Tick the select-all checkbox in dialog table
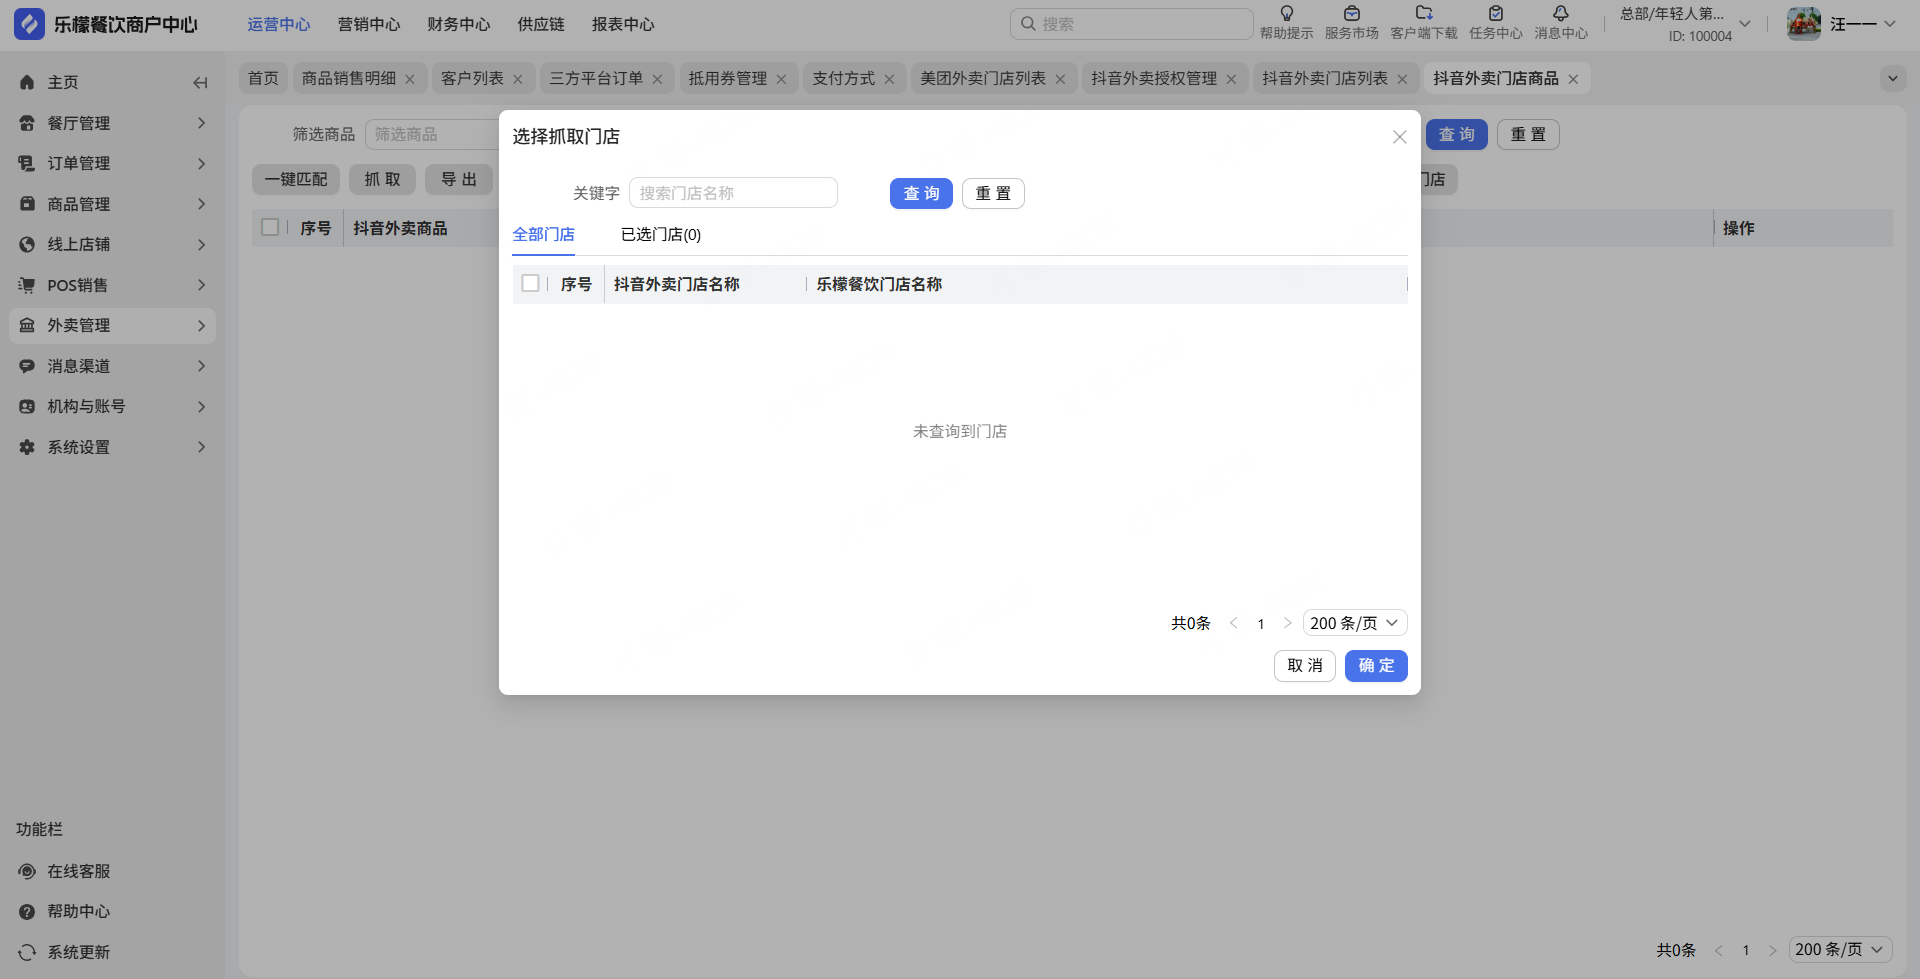The image size is (1920, 979). (531, 284)
